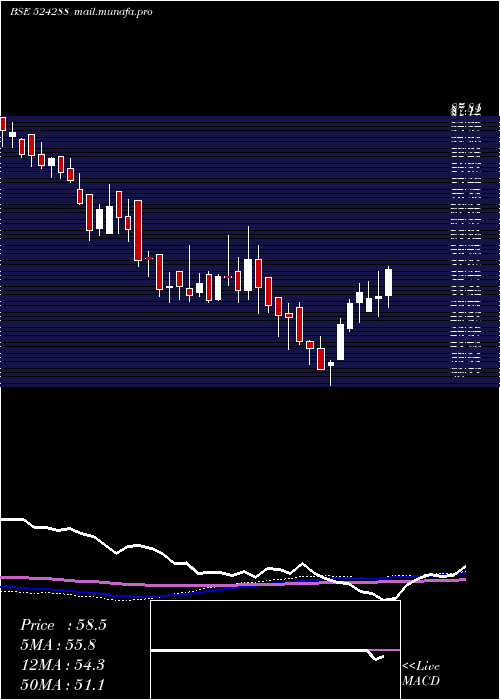This screenshot has width=500, height=700.
Task: Select the '12MA : 54.3' value
Action: tap(62, 665)
